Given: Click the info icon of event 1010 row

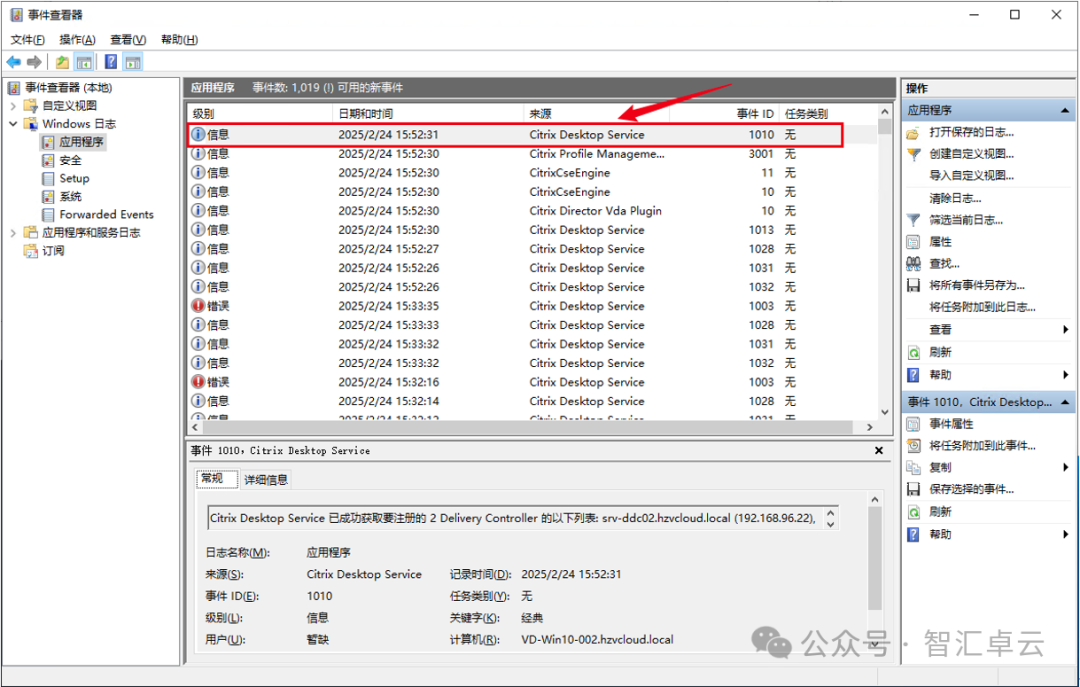Looking at the screenshot, I should pos(198,134).
